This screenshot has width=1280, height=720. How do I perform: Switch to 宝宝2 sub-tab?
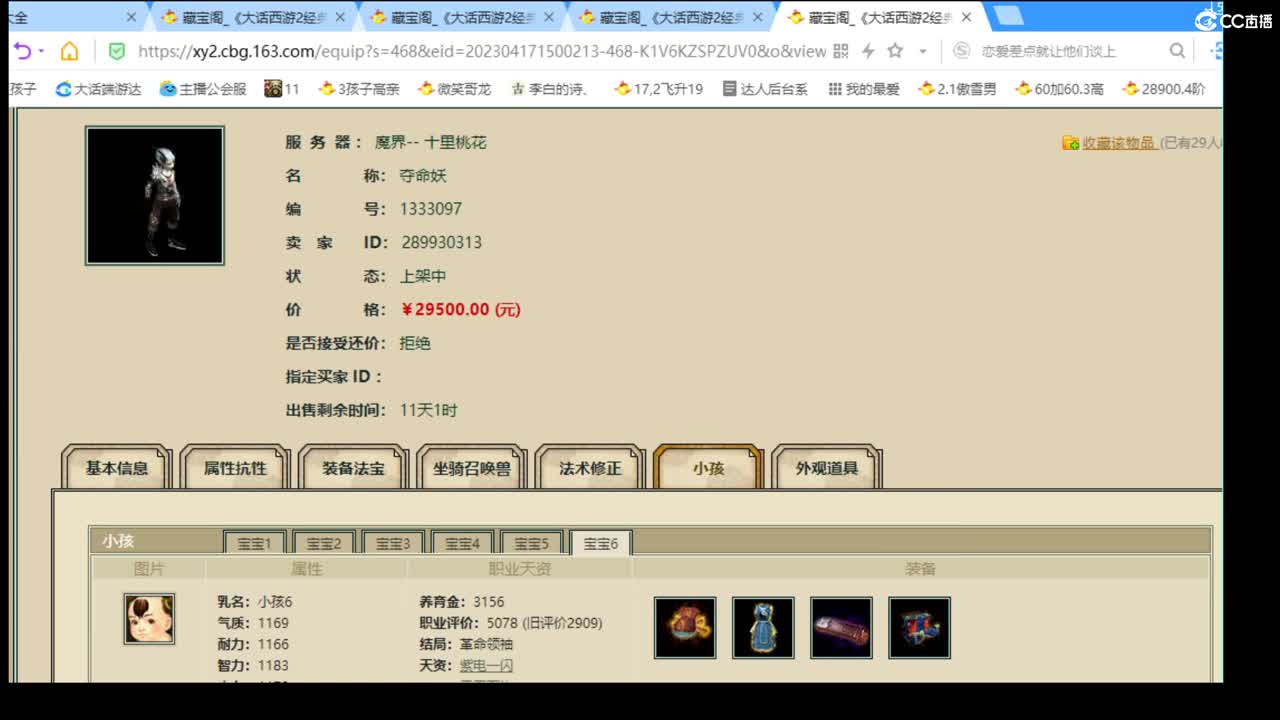coord(324,543)
